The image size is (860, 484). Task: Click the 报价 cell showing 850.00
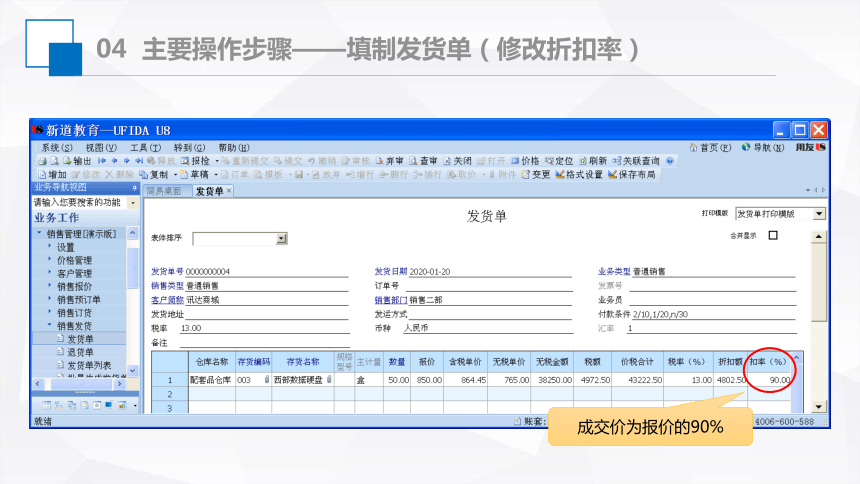point(427,380)
